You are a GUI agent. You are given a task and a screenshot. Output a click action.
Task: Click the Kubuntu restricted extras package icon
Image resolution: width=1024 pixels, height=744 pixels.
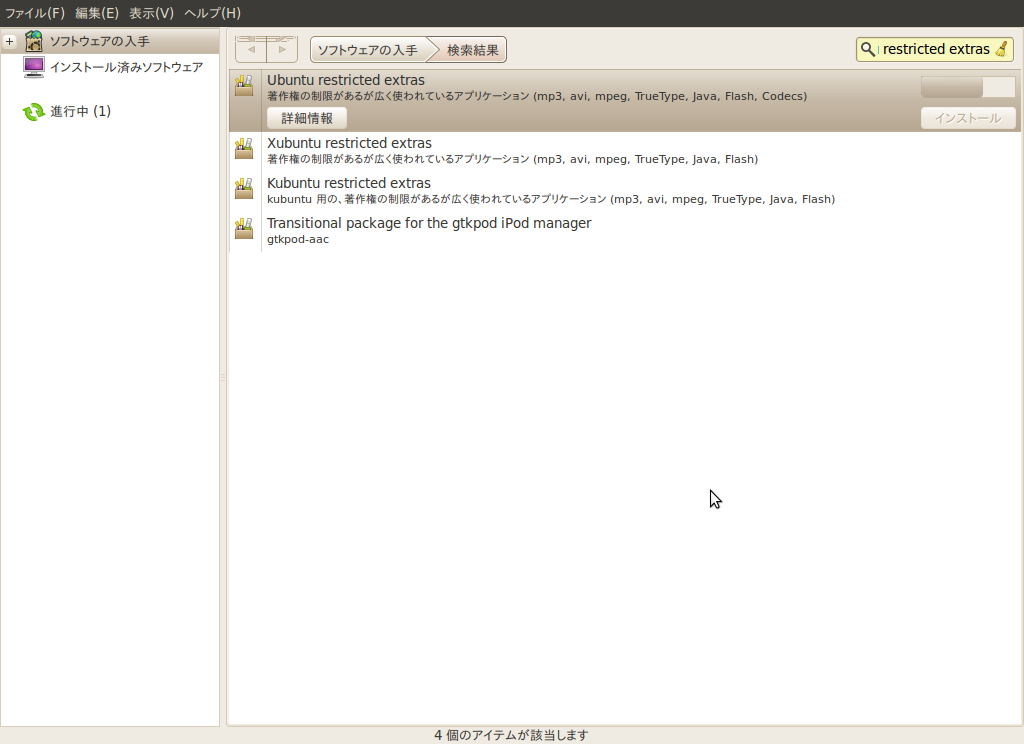pos(244,190)
